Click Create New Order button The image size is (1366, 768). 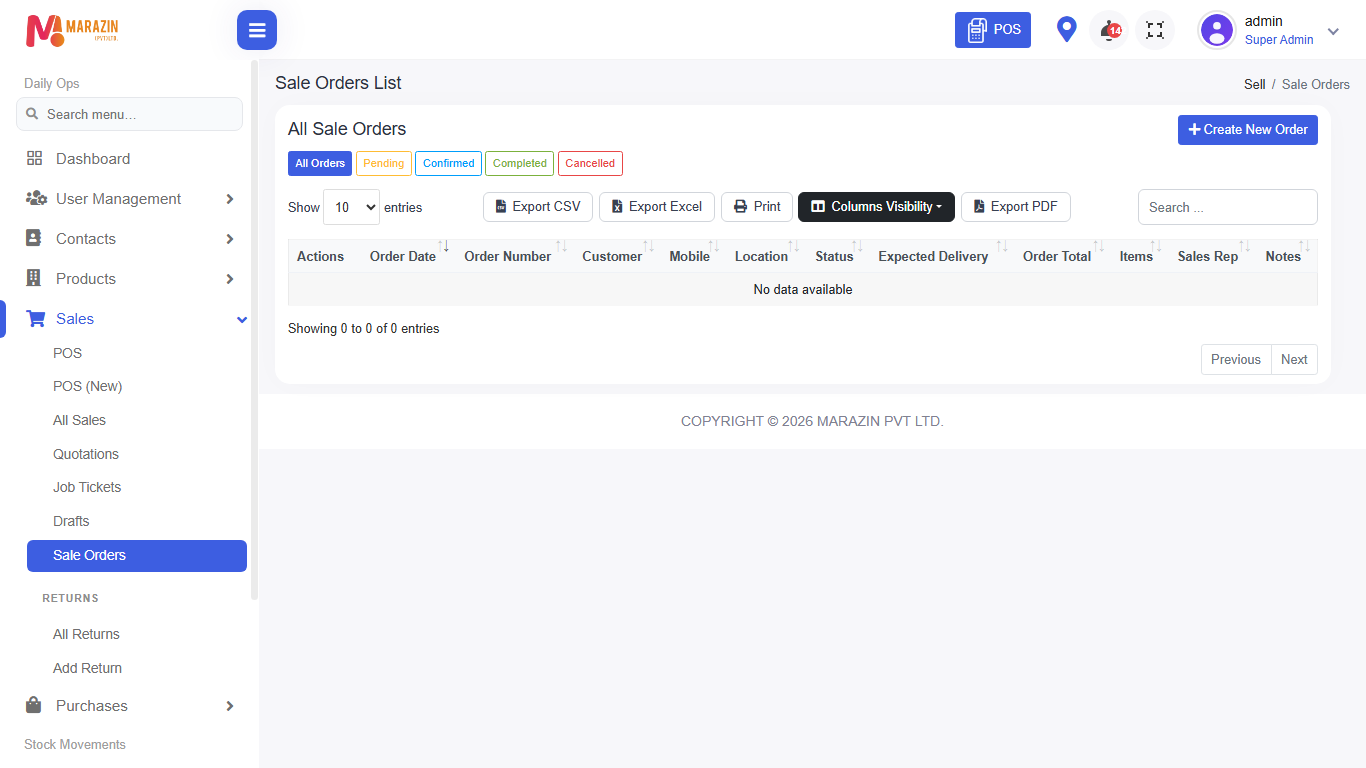pos(1248,130)
